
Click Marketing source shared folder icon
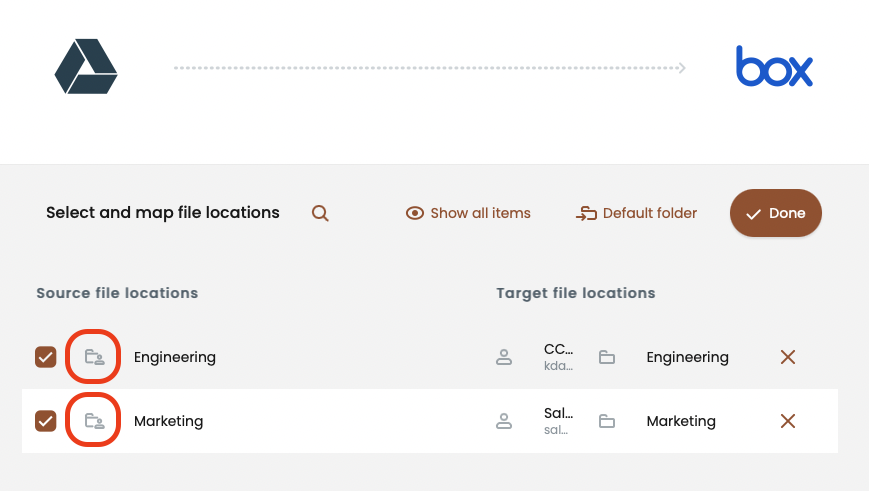tap(94, 421)
